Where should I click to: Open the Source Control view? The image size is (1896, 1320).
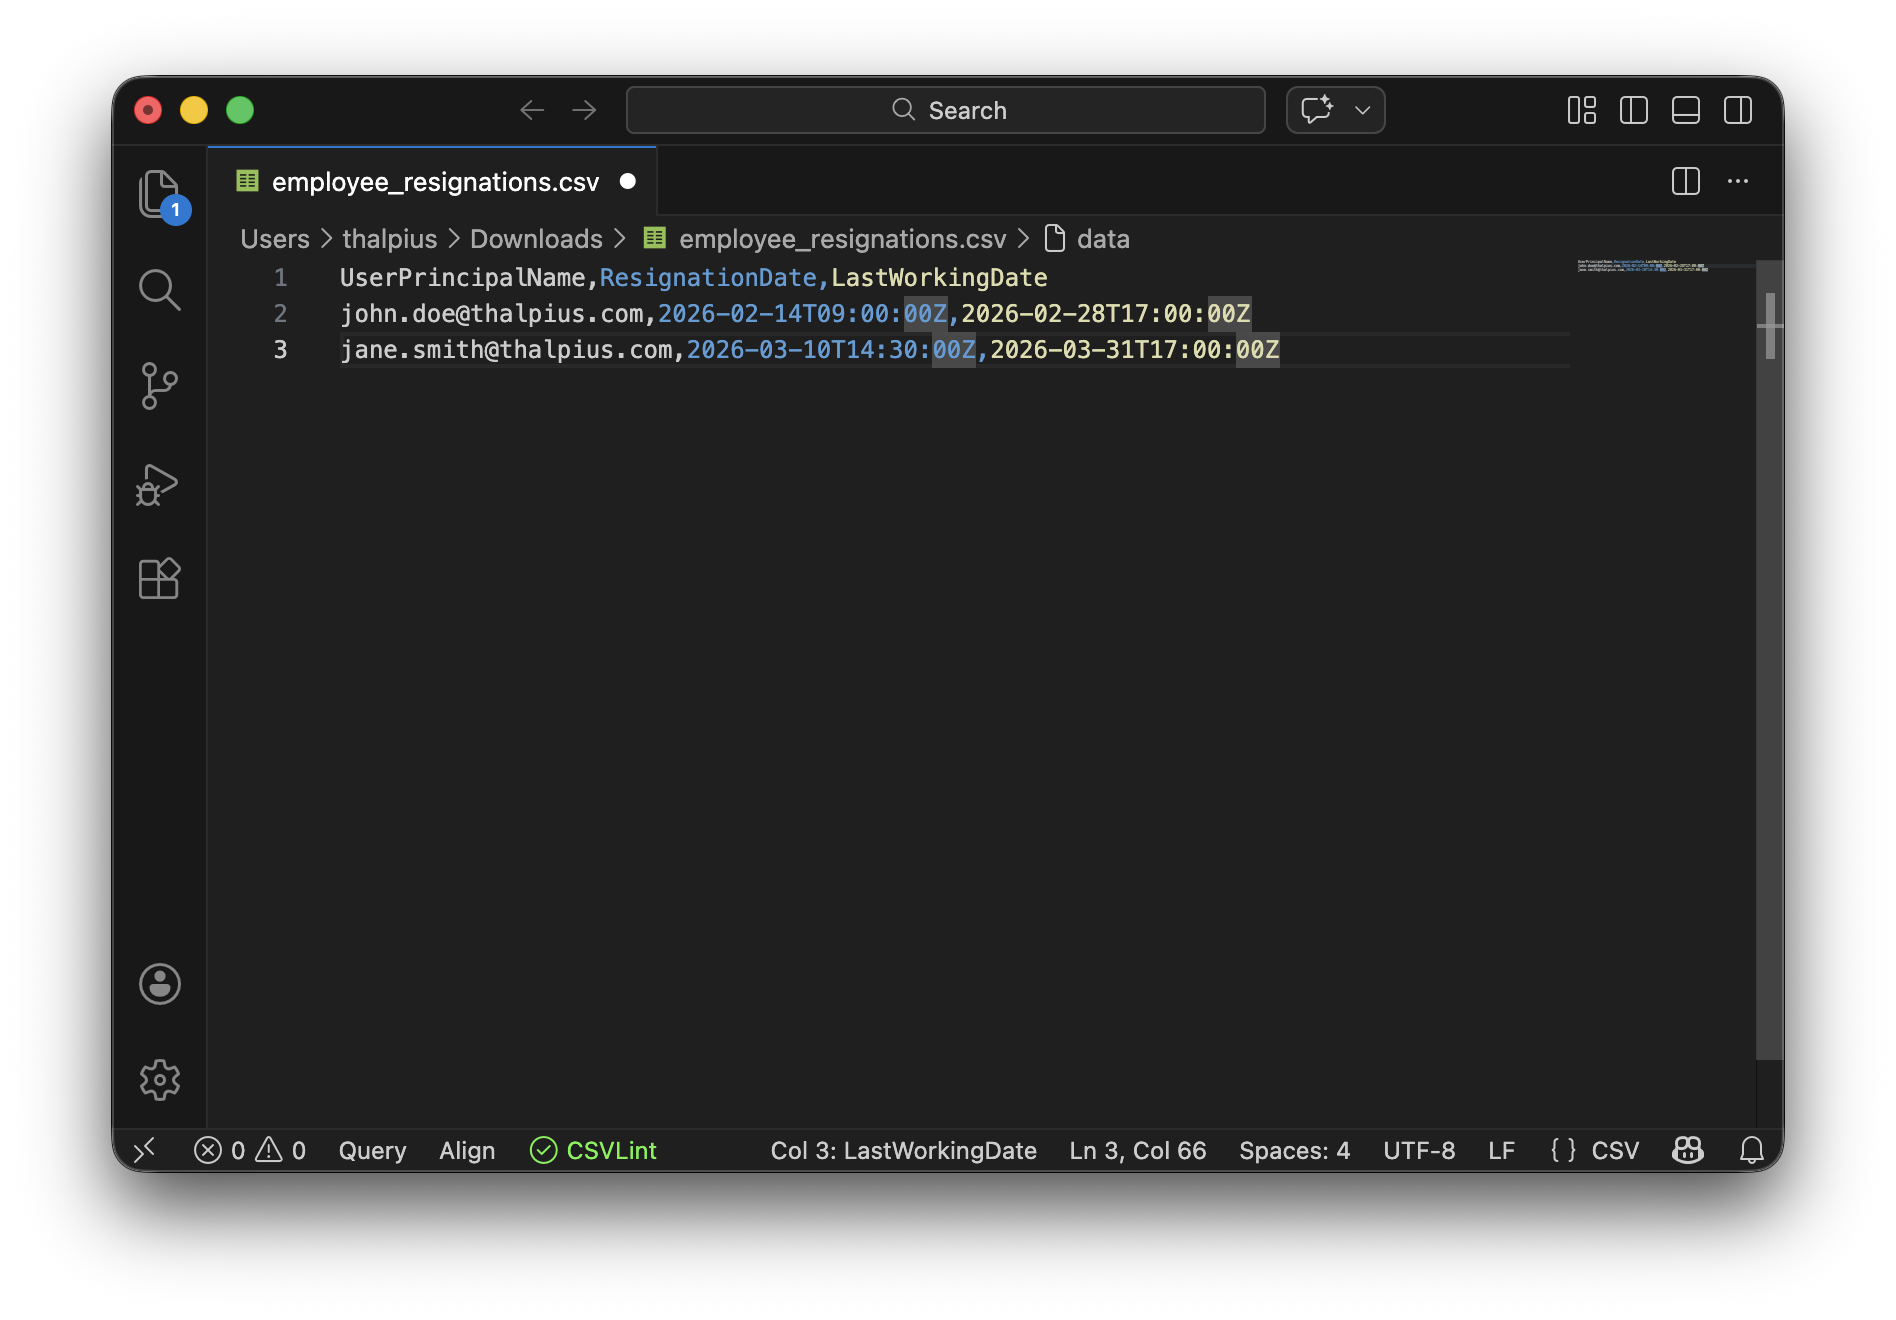pyautogui.click(x=159, y=386)
